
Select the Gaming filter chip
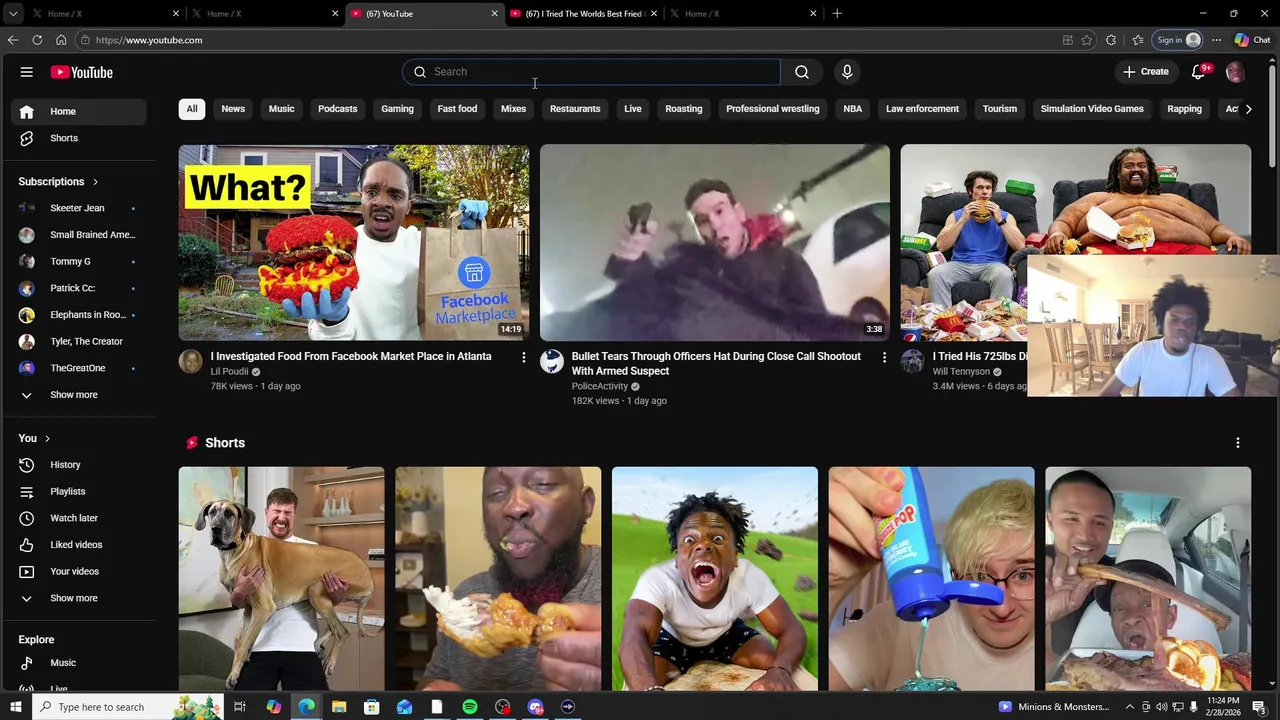[x=397, y=109]
